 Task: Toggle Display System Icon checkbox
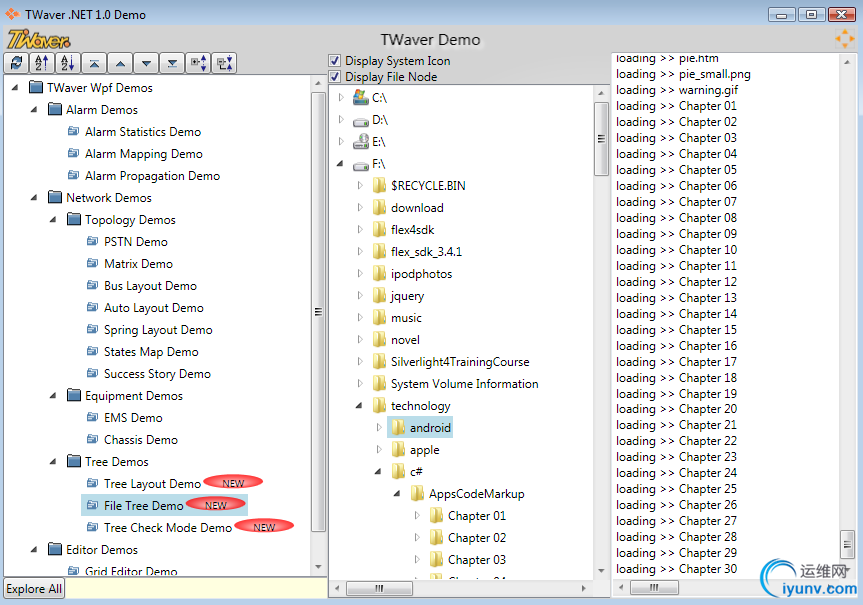coord(335,61)
